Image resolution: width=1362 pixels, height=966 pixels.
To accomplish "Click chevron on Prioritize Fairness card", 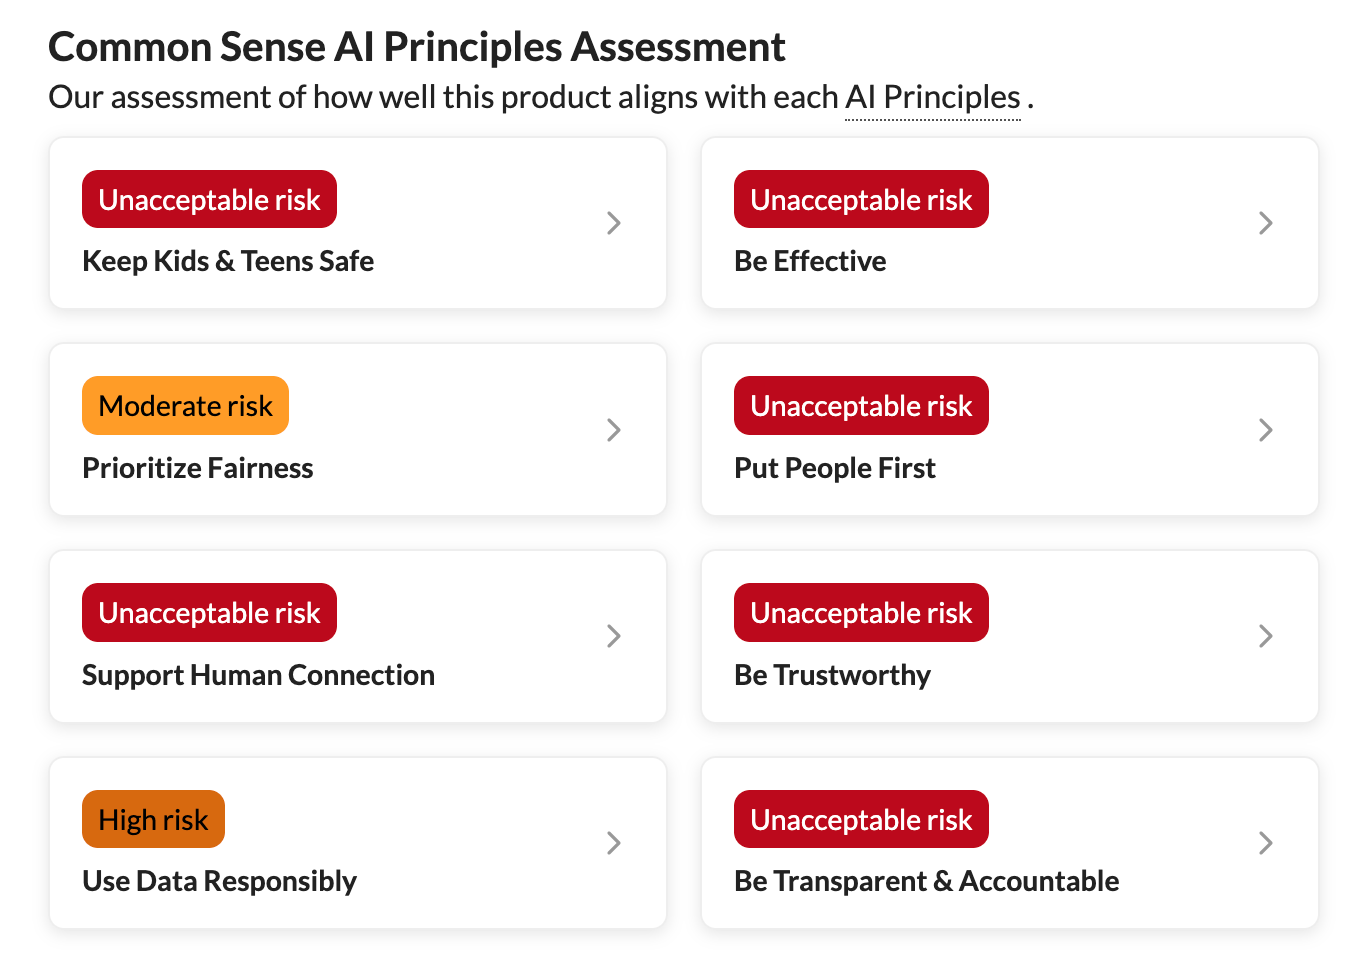I will click(614, 430).
